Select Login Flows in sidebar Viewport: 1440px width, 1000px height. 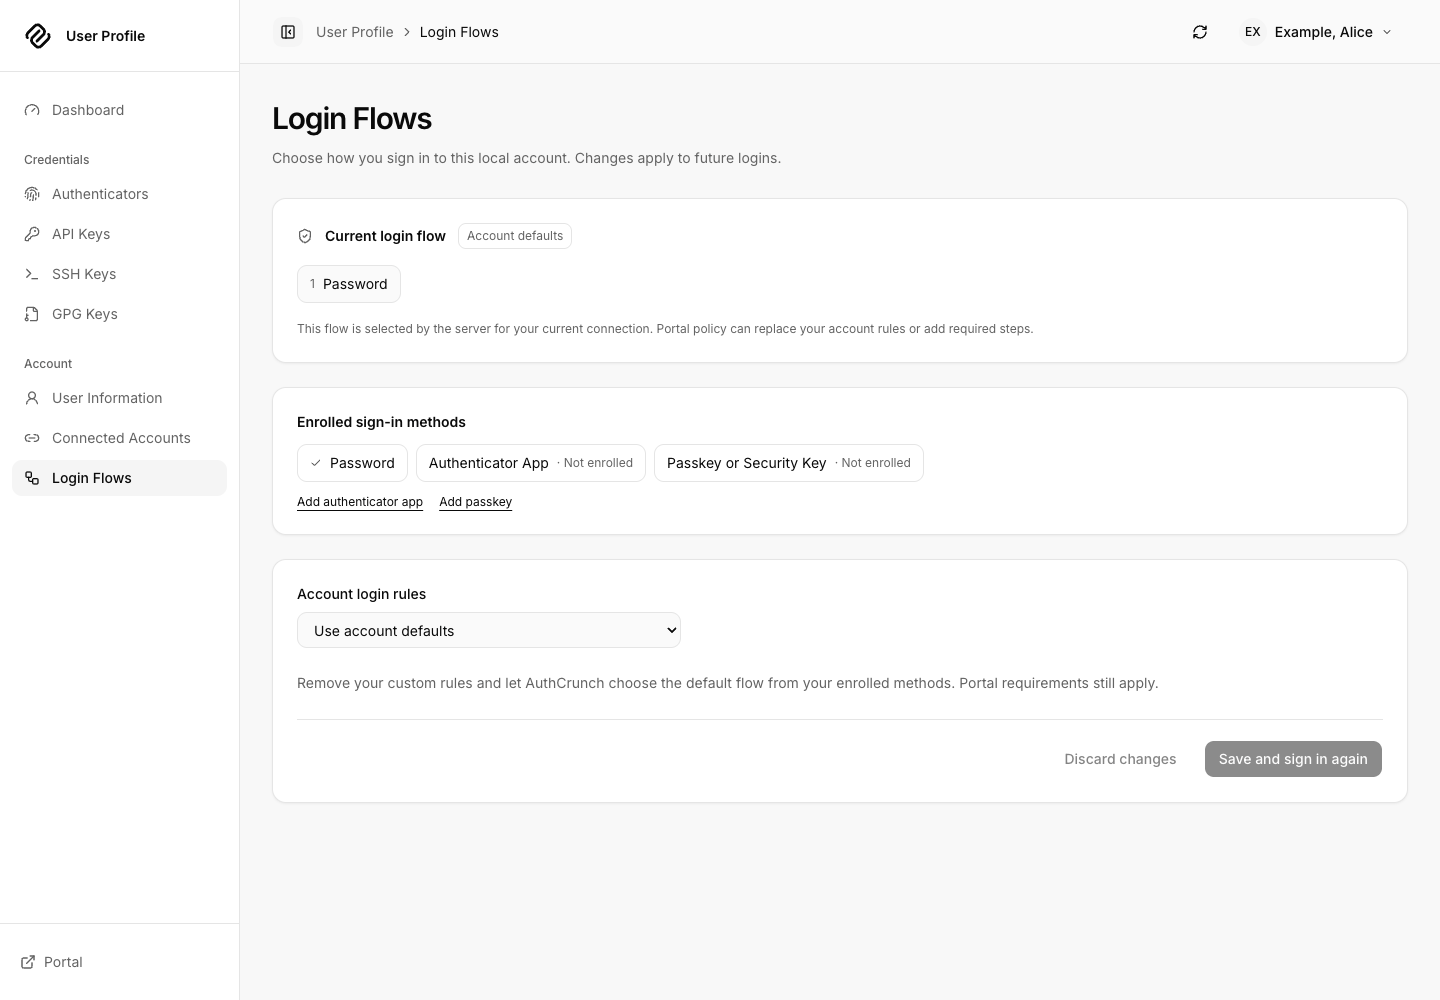point(119,478)
